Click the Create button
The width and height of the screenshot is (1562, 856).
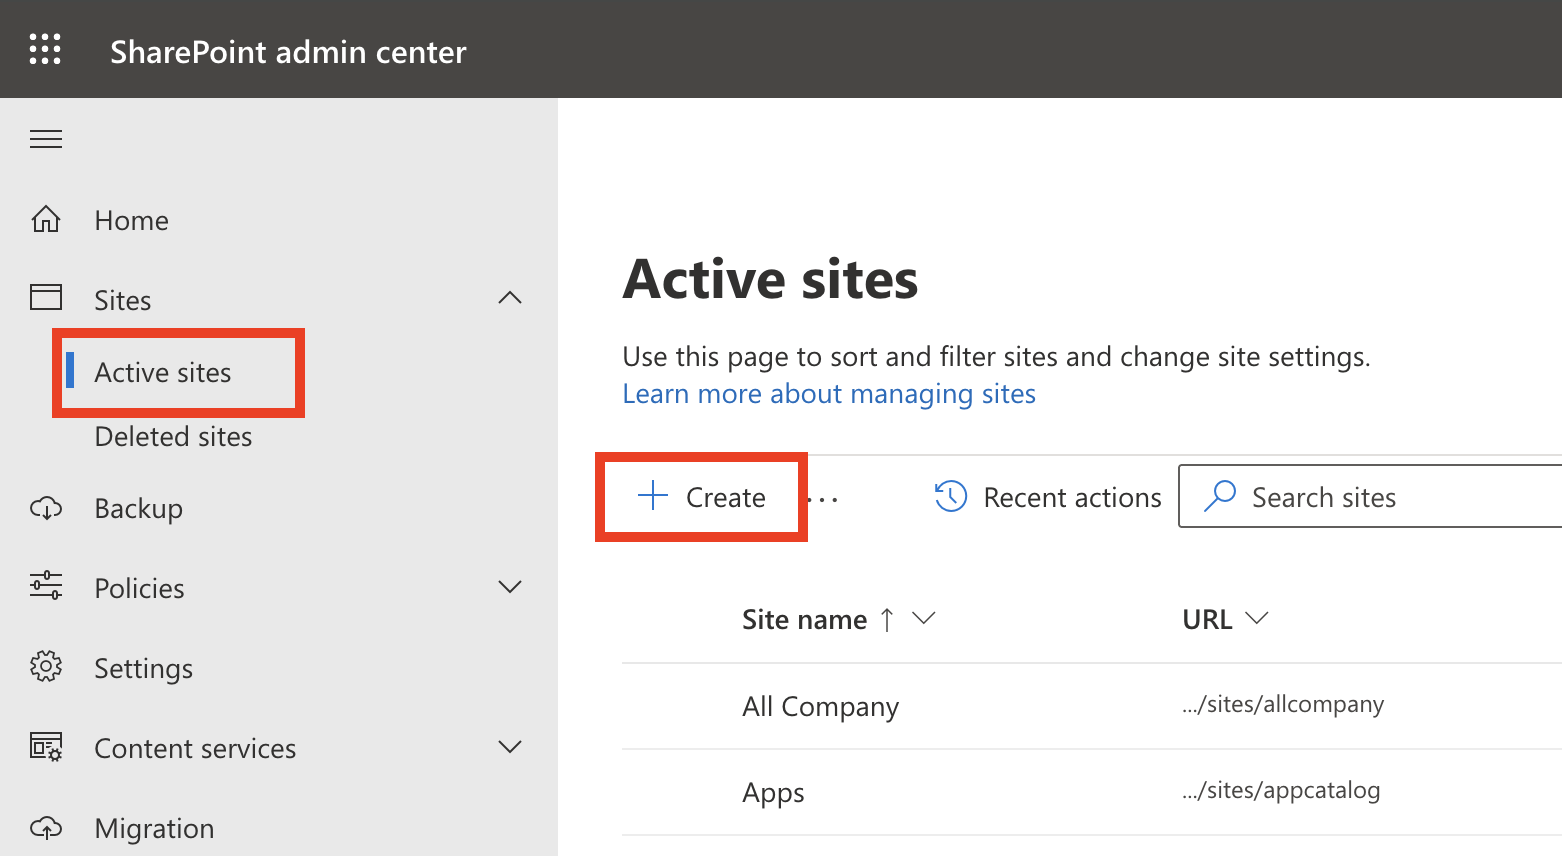[701, 497]
